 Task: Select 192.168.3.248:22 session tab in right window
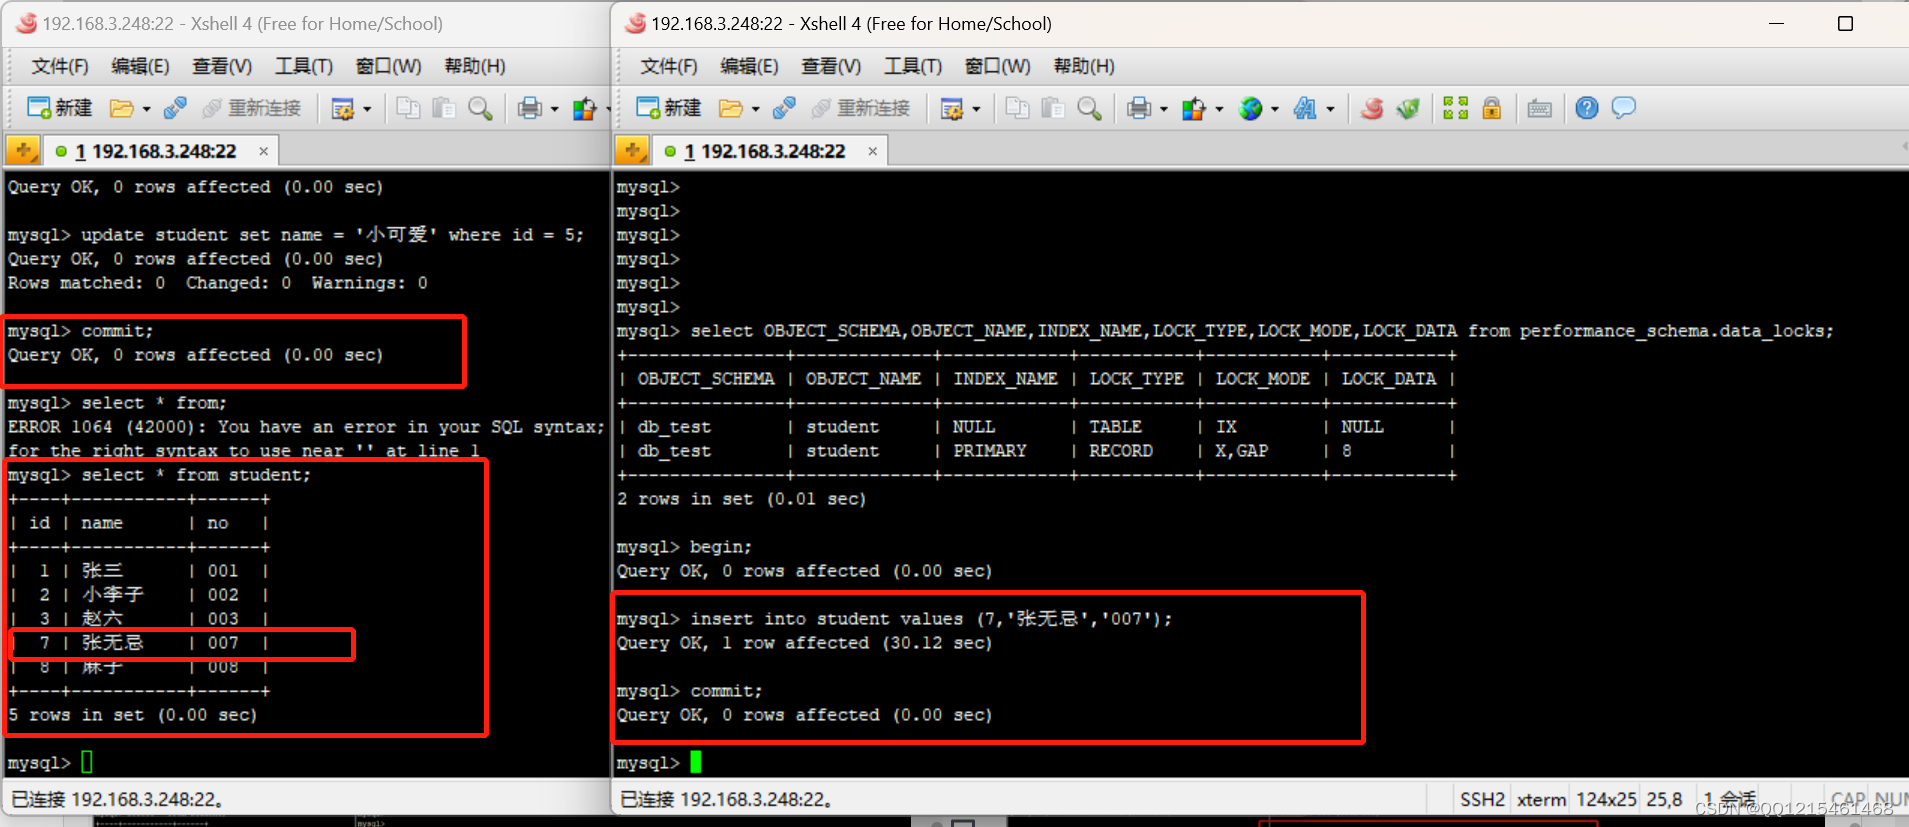[x=768, y=151]
